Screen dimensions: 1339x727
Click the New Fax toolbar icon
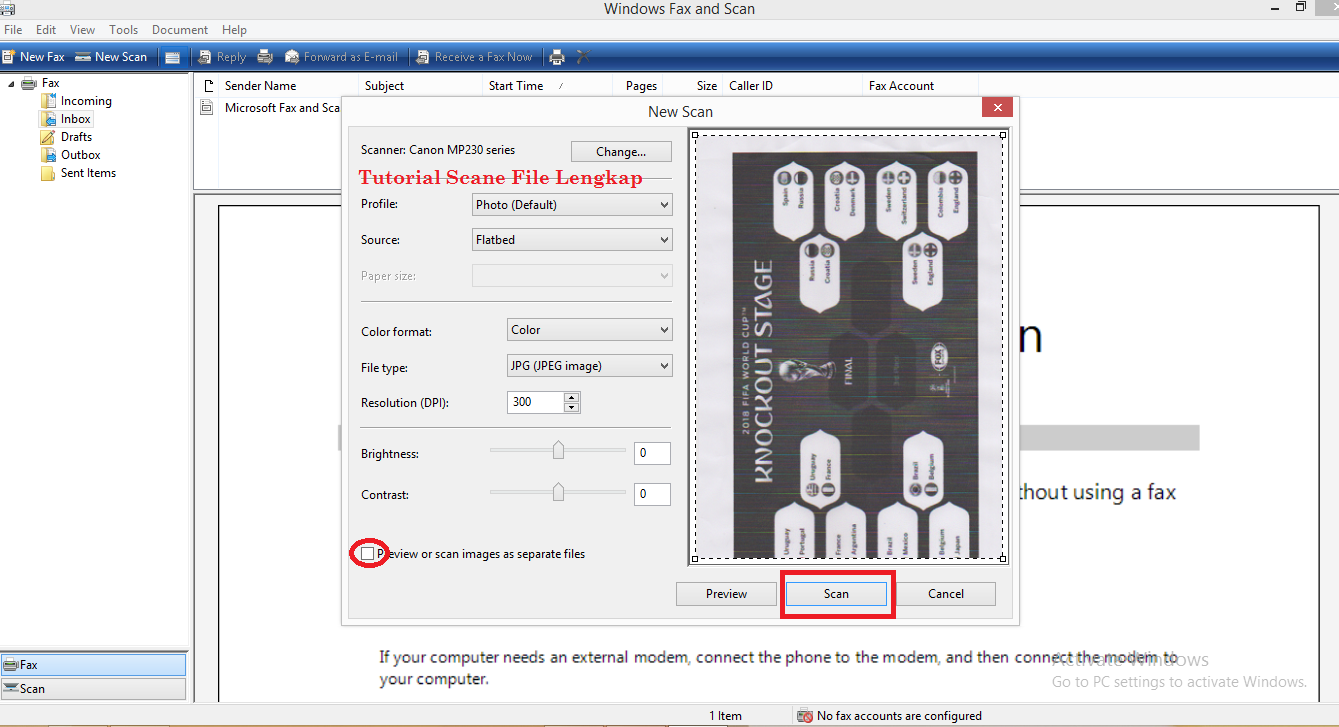pos(34,56)
